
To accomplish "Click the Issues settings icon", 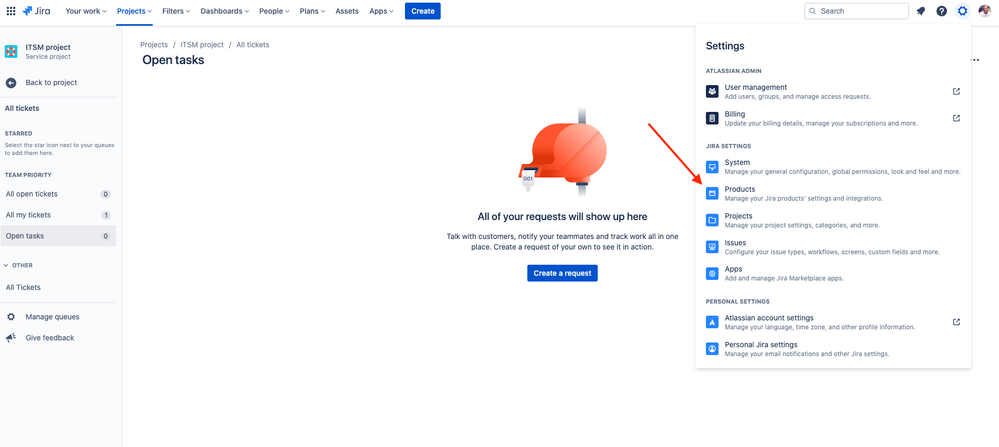I will pos(712,247).
